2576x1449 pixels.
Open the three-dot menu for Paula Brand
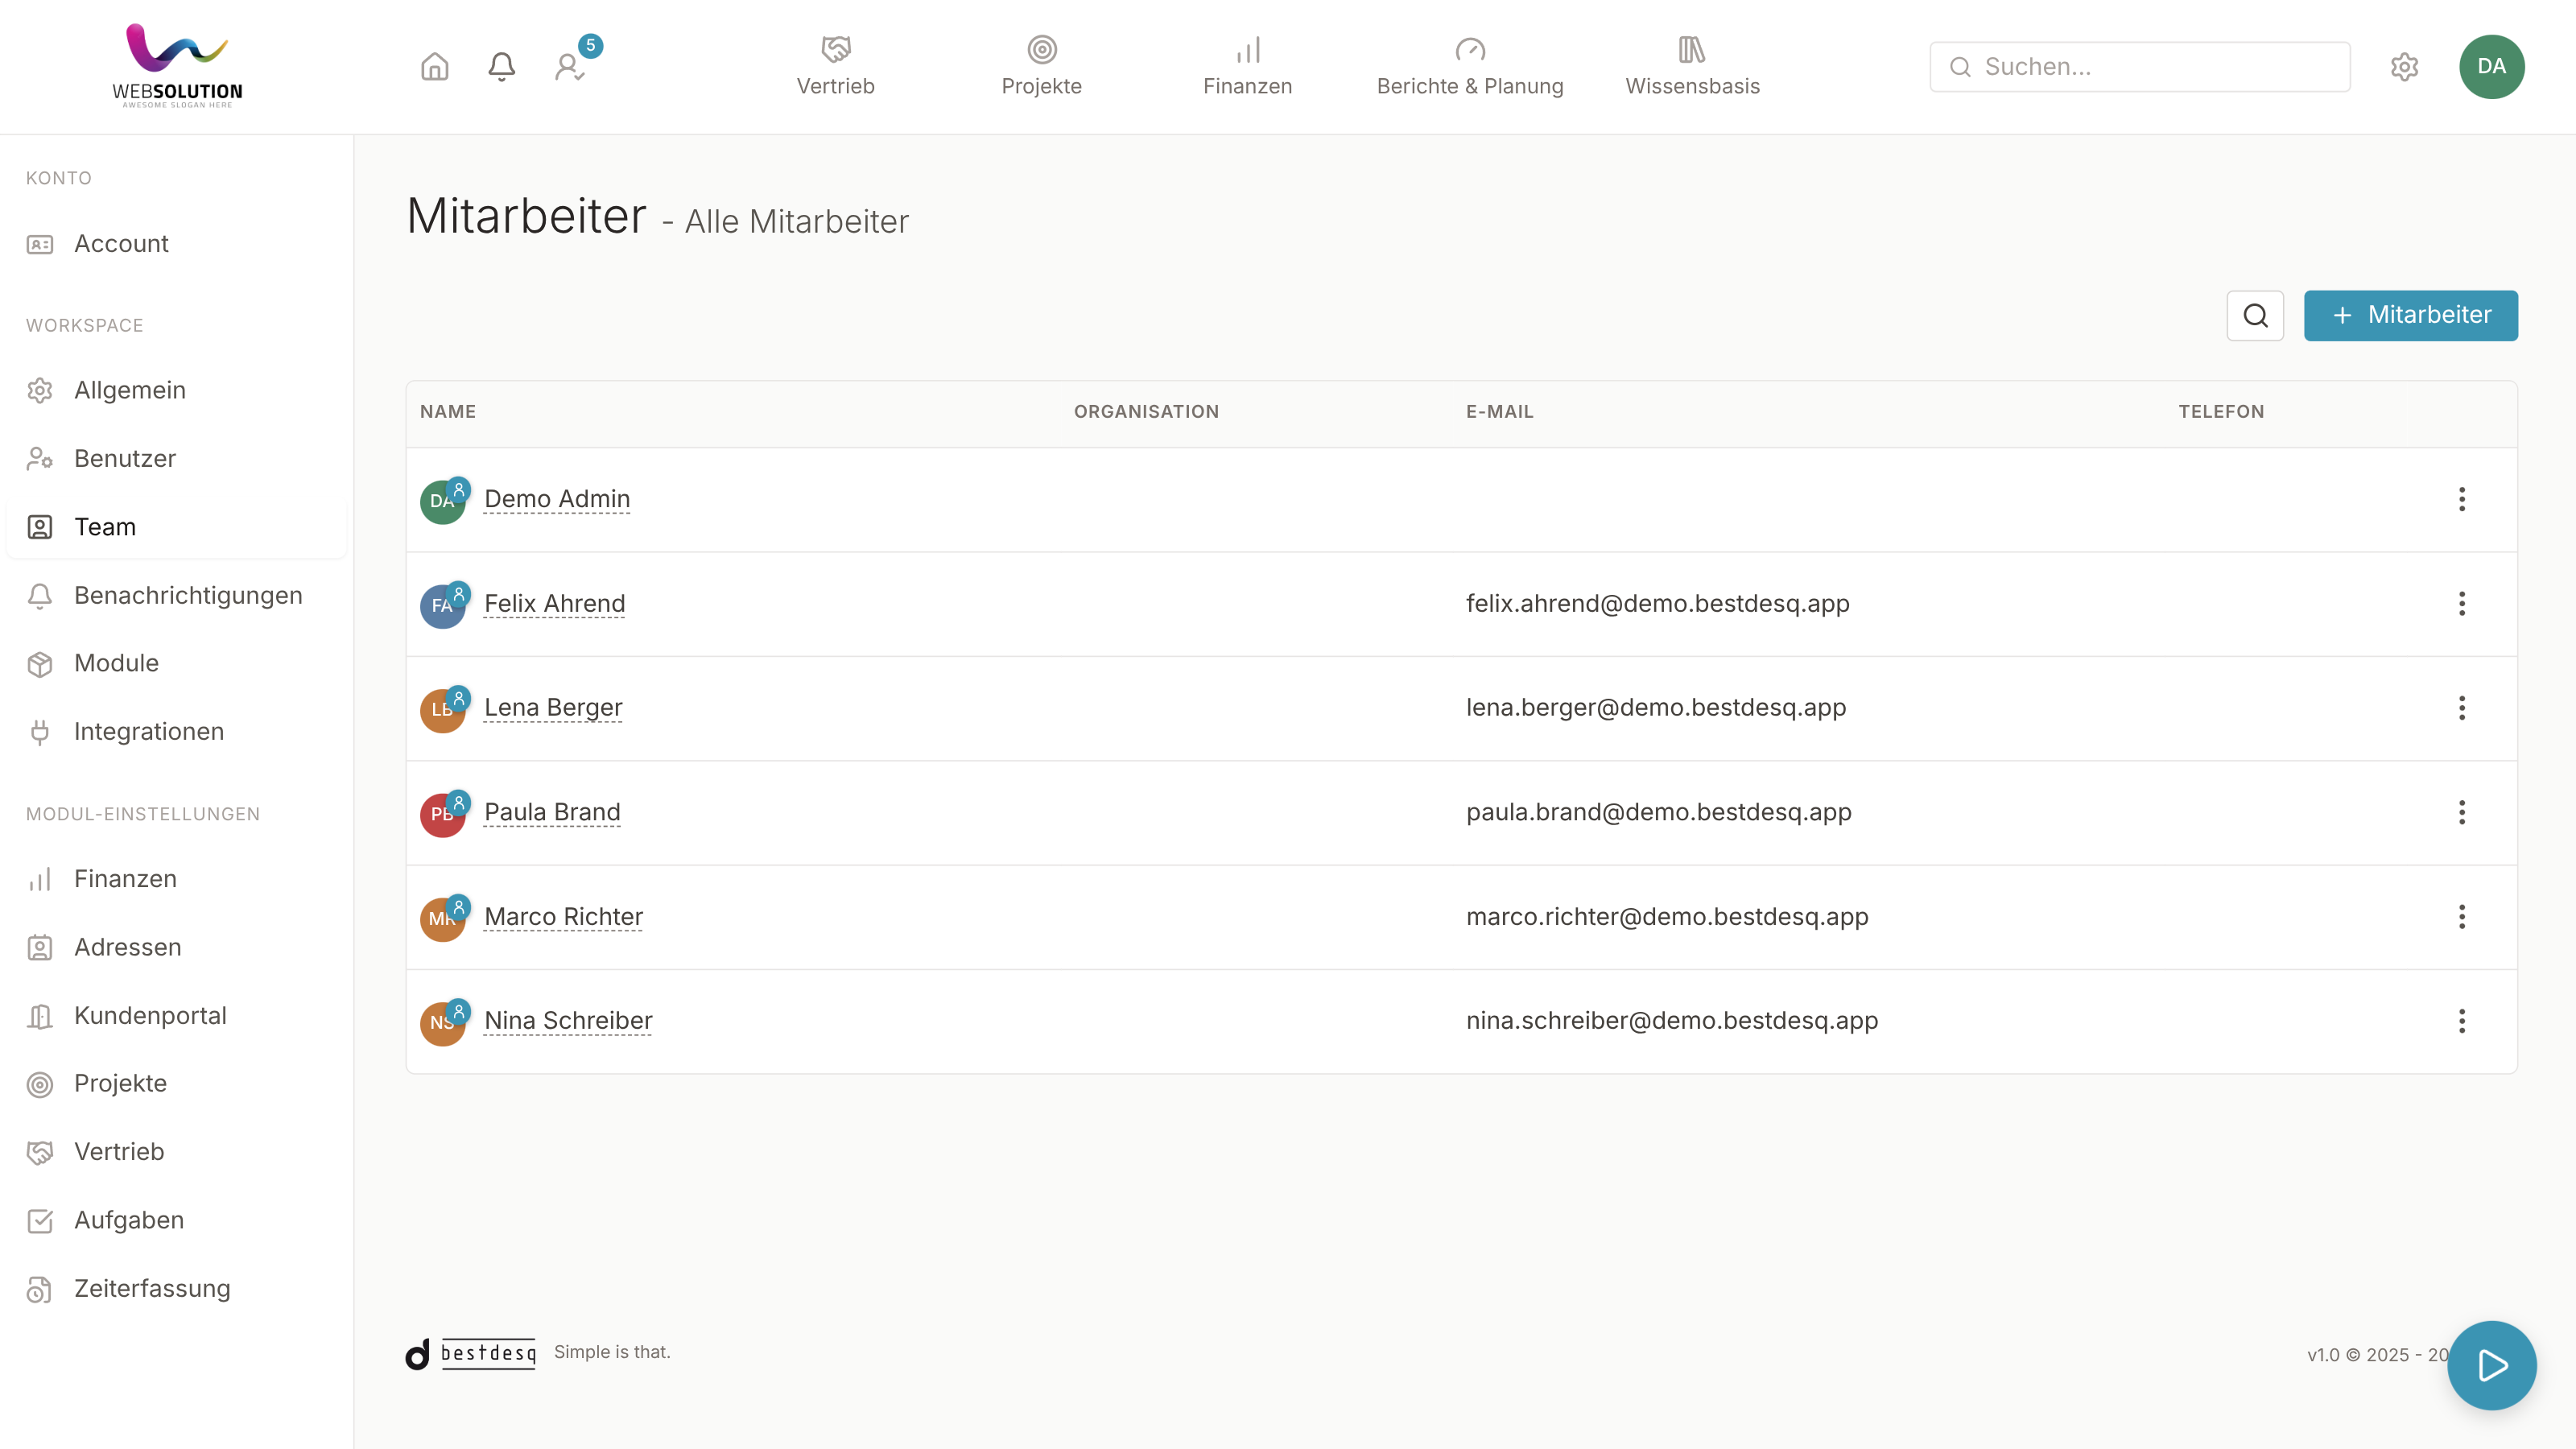(2462, 812)
